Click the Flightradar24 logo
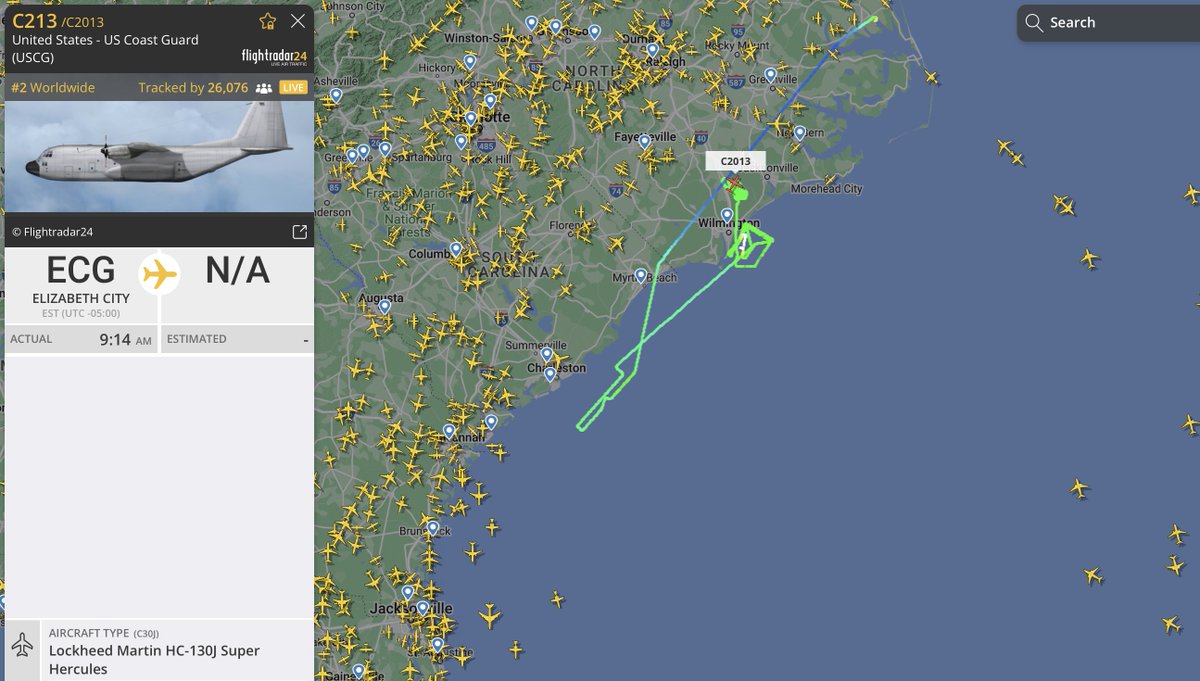Screen dimensions: 1200x681 tap(274, 56)
